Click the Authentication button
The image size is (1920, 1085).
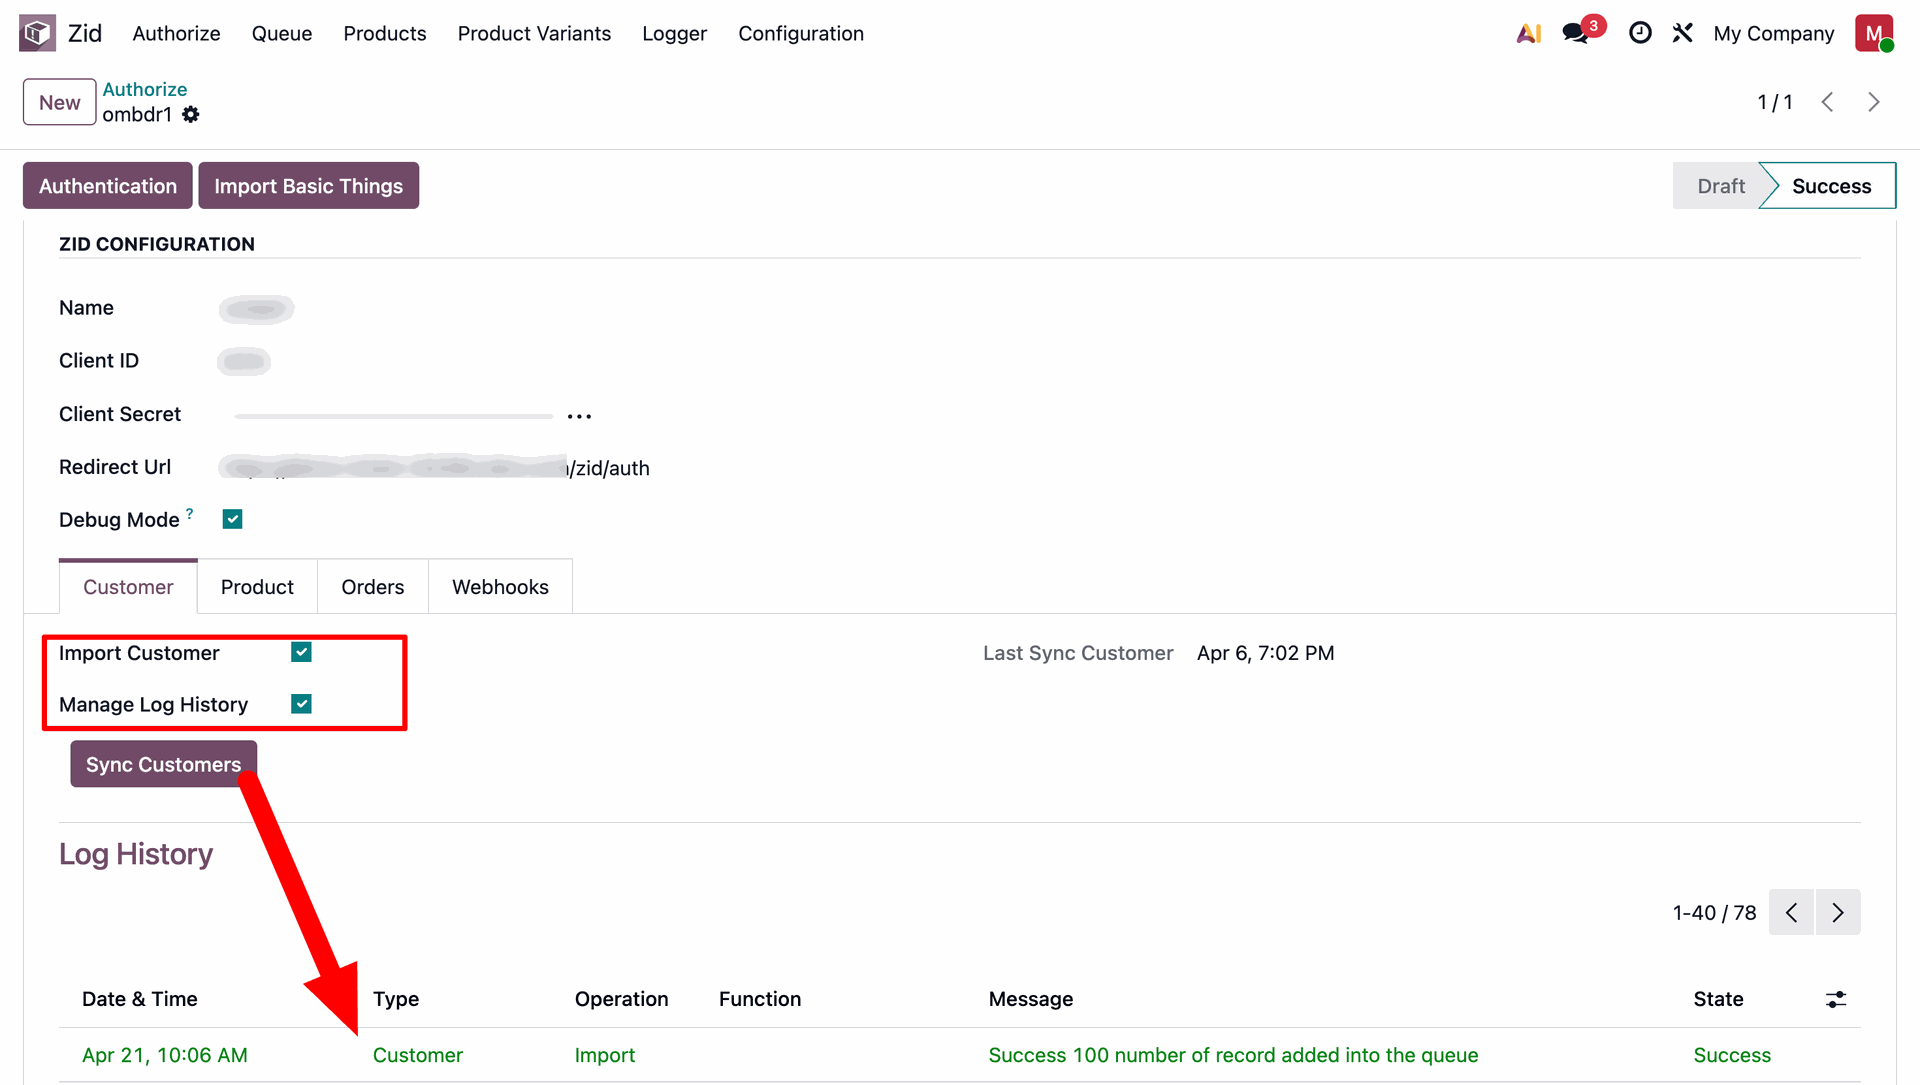(x=108, y=186)
